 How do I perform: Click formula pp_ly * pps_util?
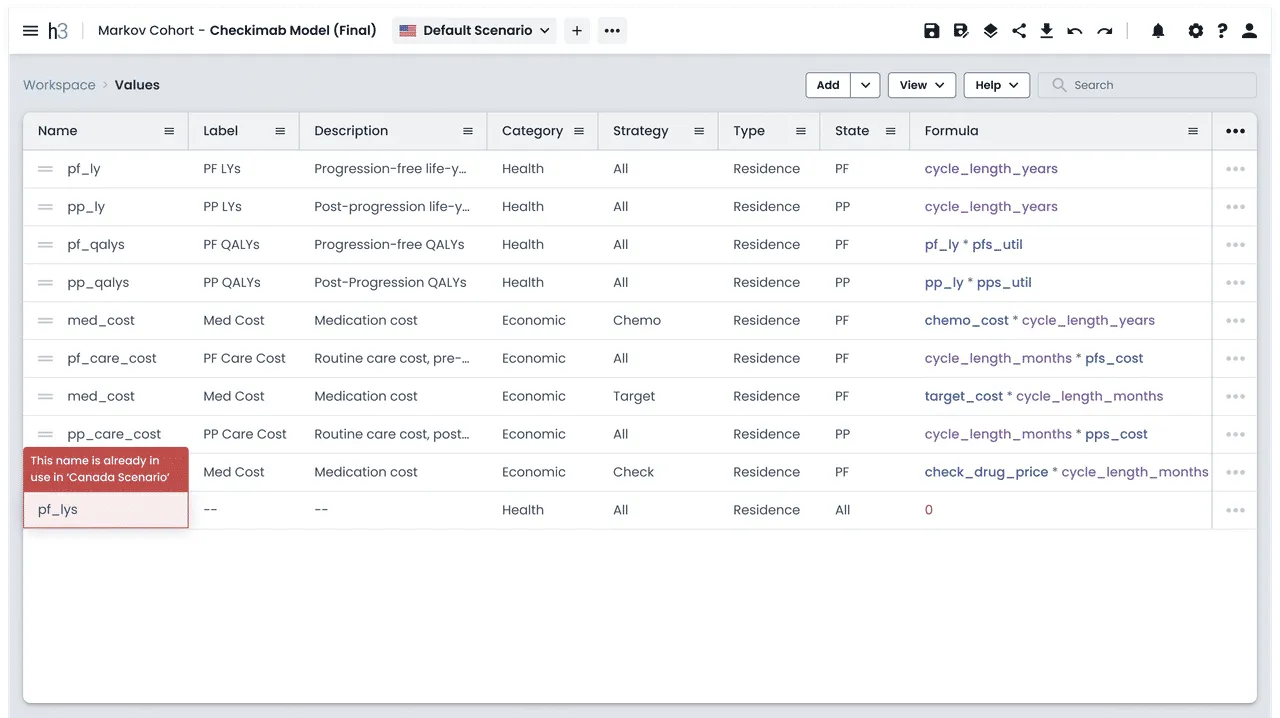[978, 283]
